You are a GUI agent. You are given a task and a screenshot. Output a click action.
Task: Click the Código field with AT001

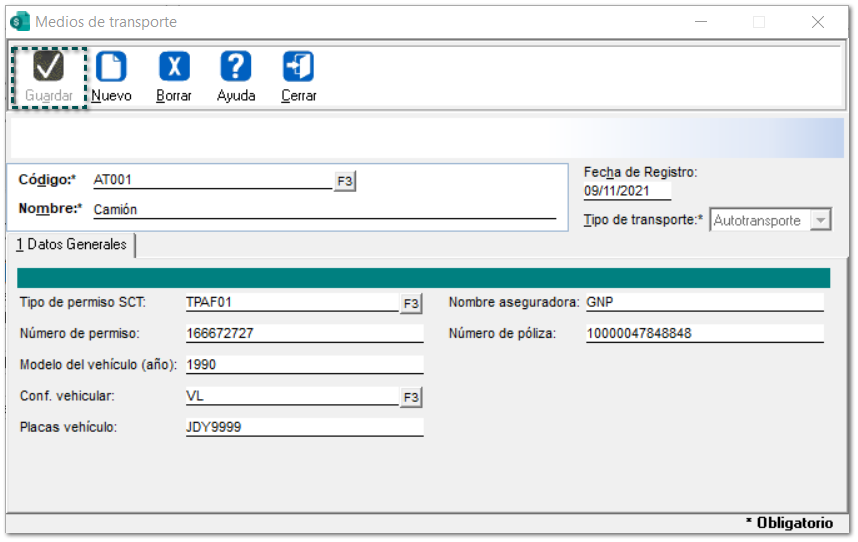click(212, 180)
